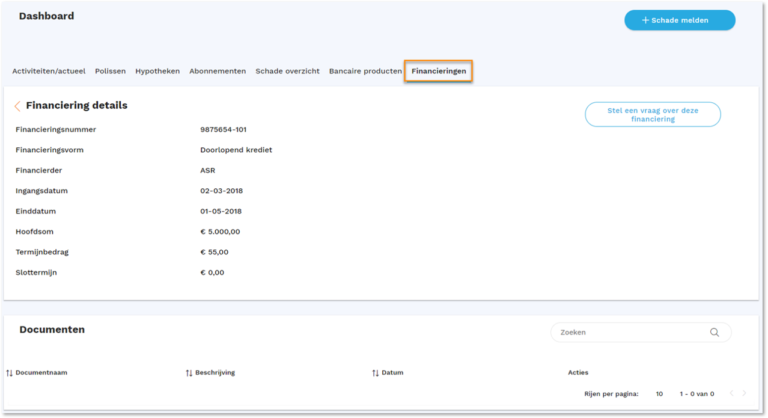The image size is (768, 418).
Task: Go to next page chevron
Action: [744, 393]
